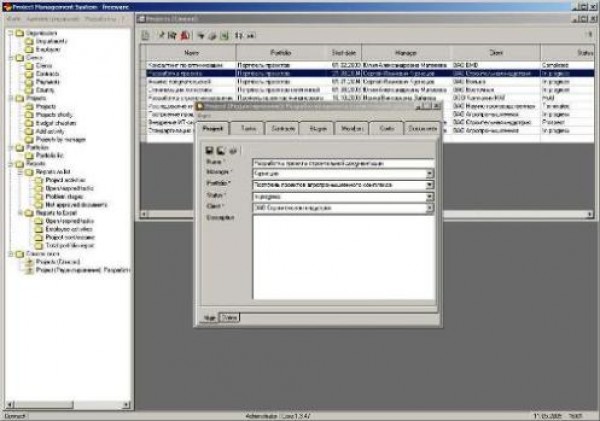Click the print icon in the project dialog
The image size is (600, 421).
pyautogui.click(x=233, y=150)
